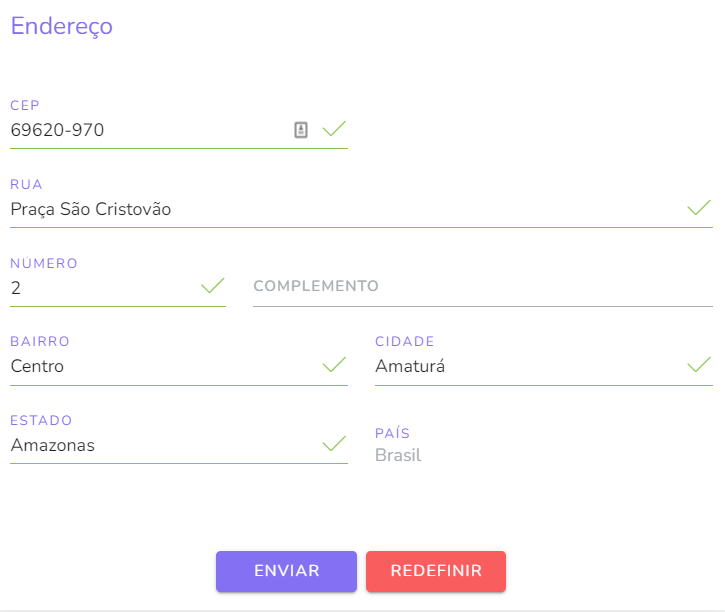Click the checkmark beside Praça São Cristovão

point(699,208)
